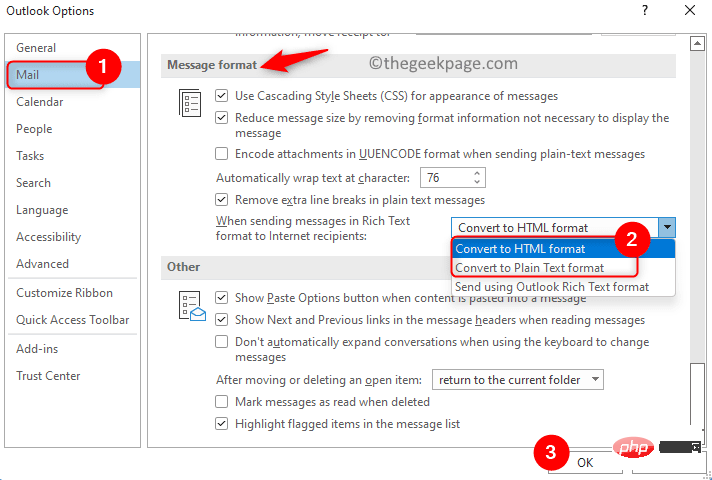Close the Outlook Options dialog

(x=690, y=10)
